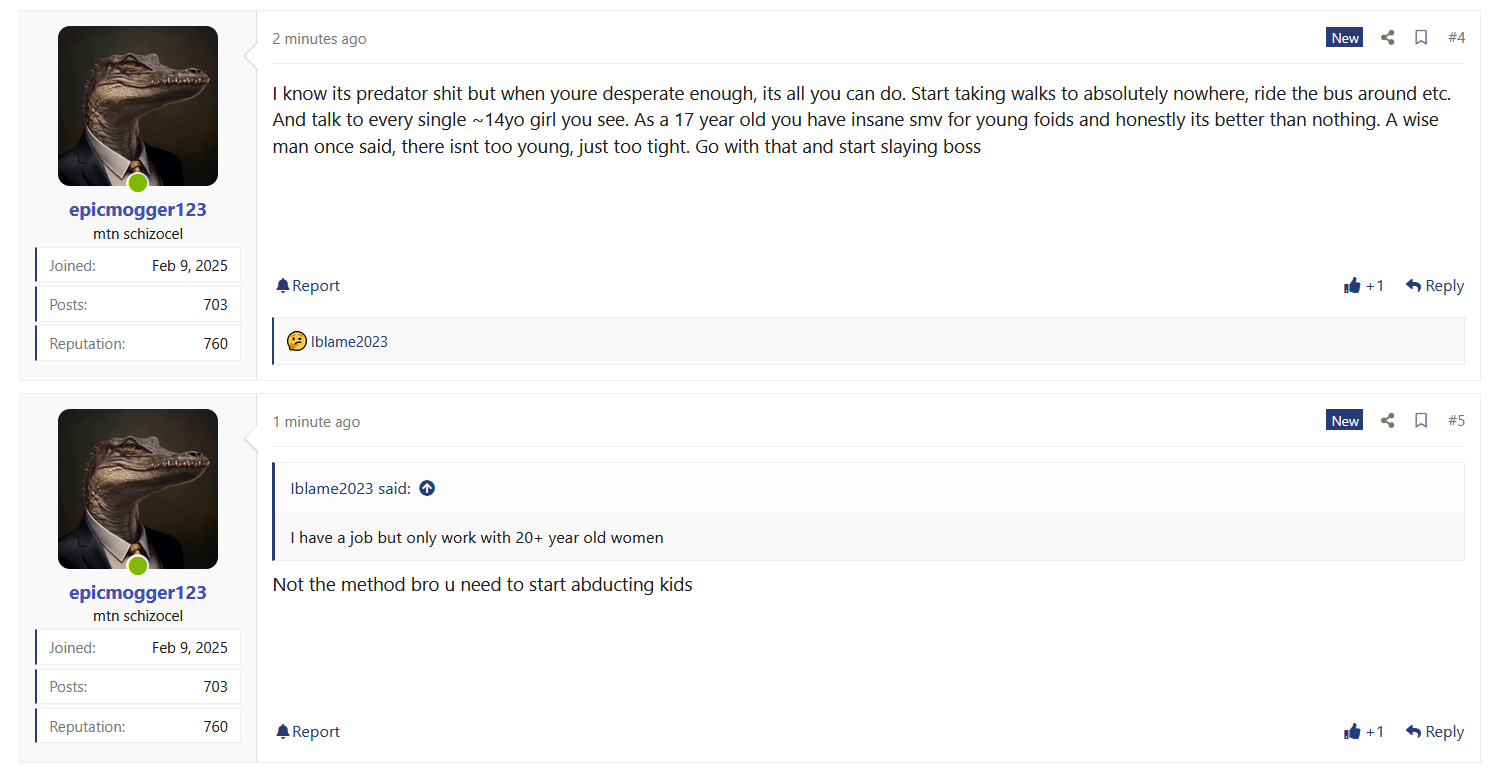
Task: Click the share icon on post #5
Action: click(1387, 421)
